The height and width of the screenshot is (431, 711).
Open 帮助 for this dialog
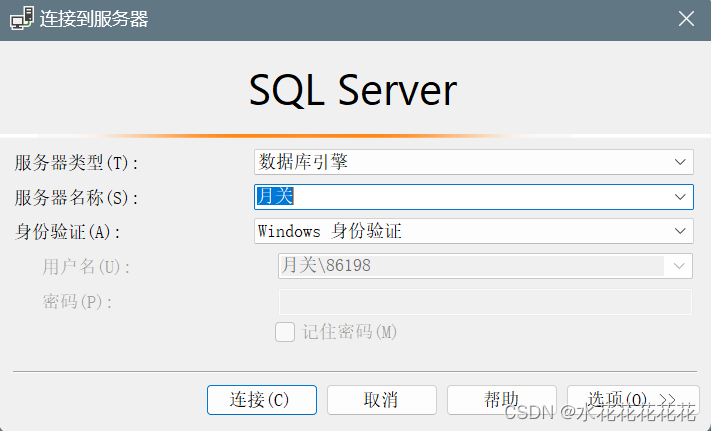(502, 400)
